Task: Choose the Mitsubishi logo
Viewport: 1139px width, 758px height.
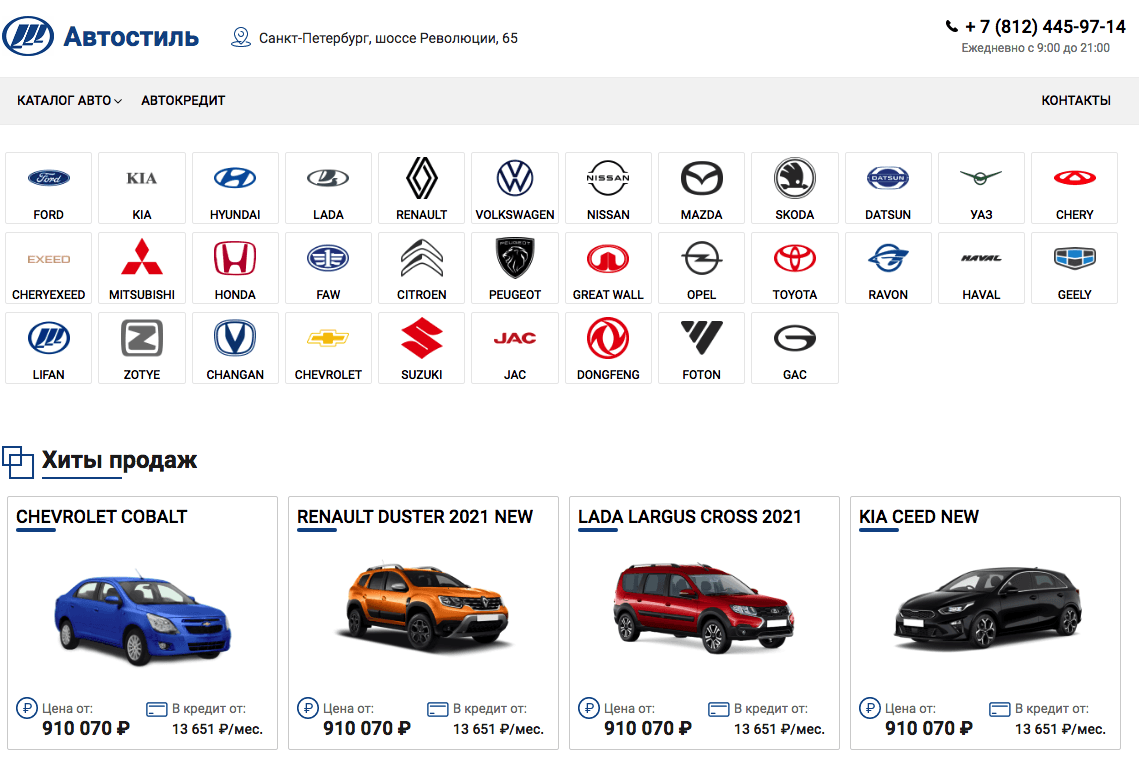Action: (x=142, y=257)
